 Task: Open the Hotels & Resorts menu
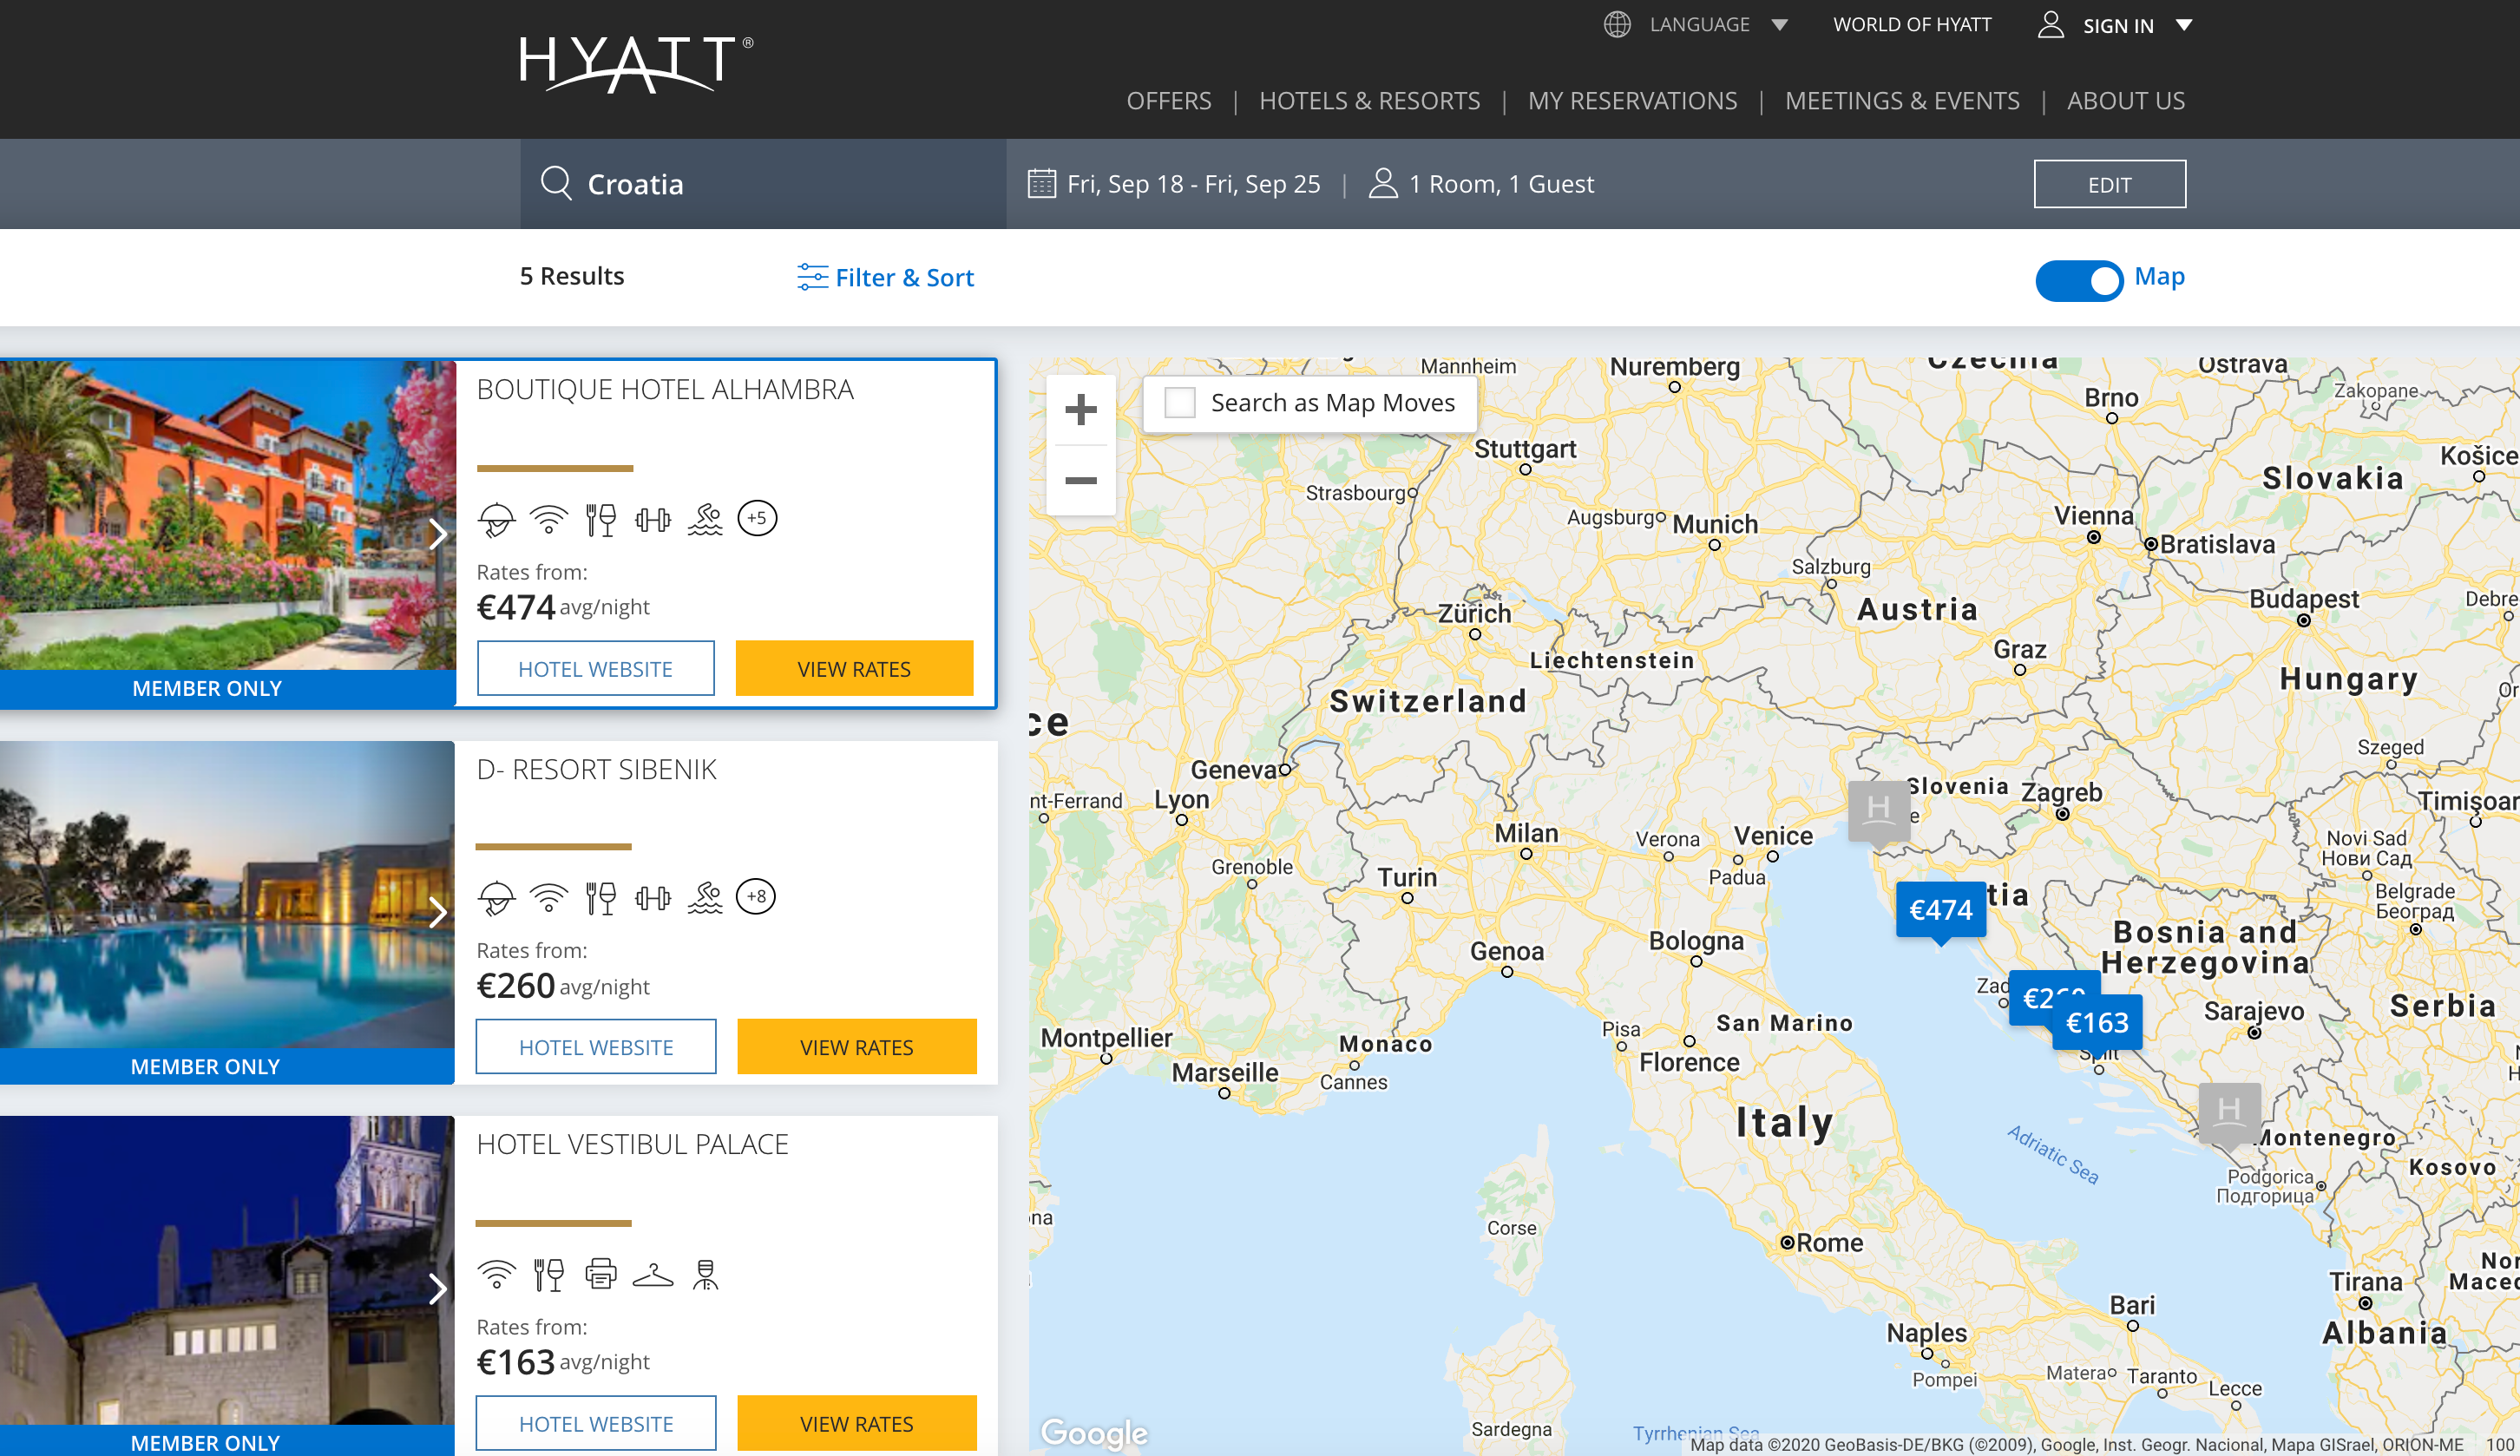1369,101
